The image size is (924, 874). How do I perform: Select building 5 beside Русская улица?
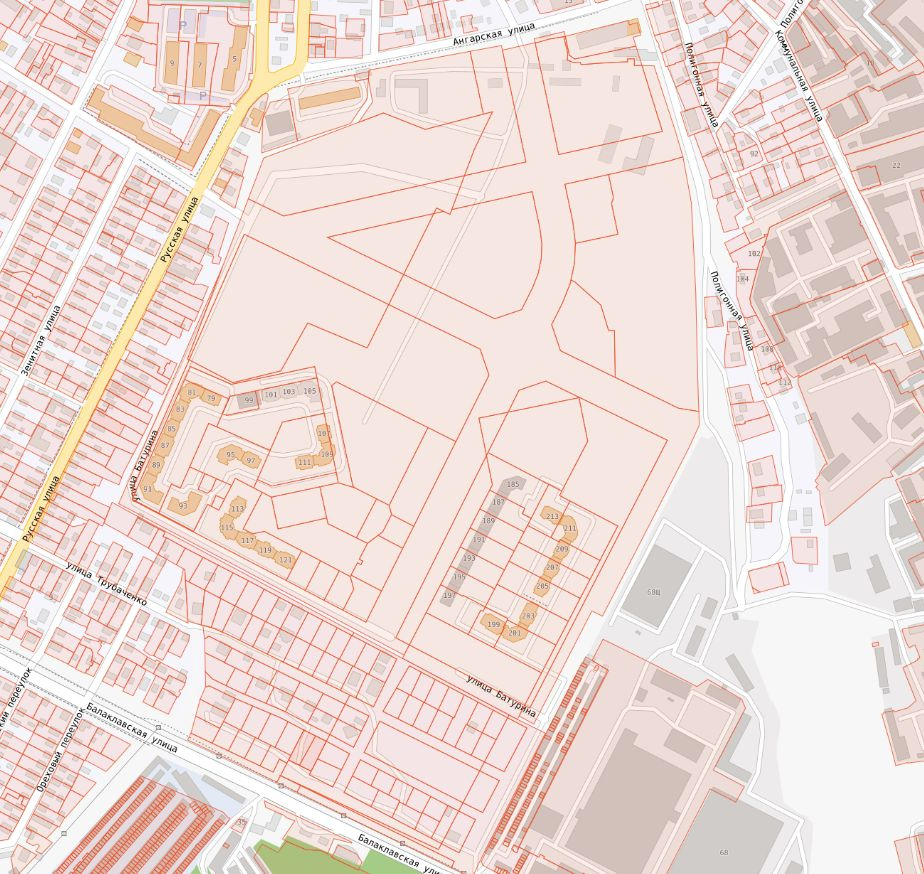coord(234,60)
